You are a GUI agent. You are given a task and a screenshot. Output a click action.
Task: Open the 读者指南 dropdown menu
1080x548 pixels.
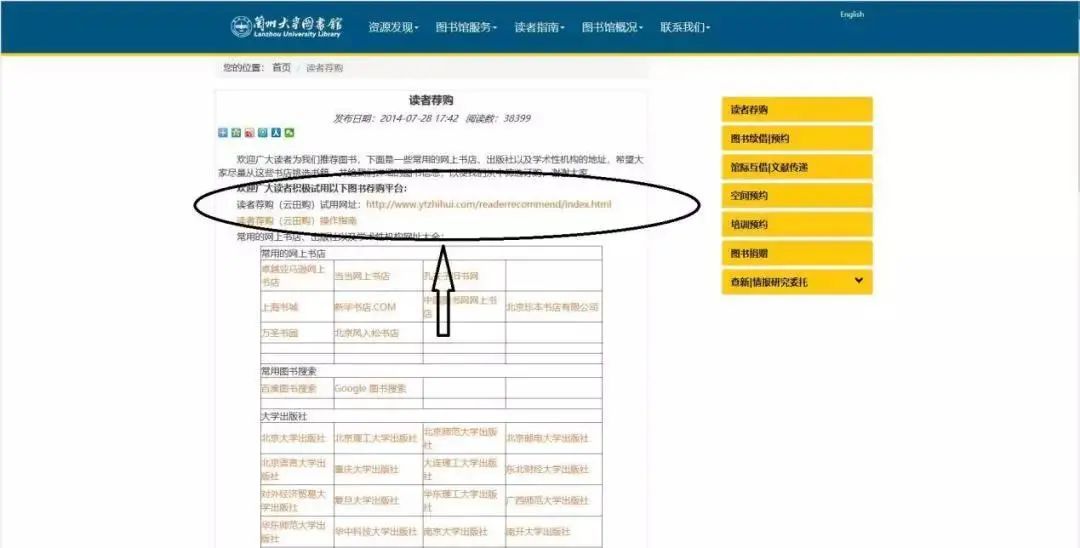click(x=539, y=28)
